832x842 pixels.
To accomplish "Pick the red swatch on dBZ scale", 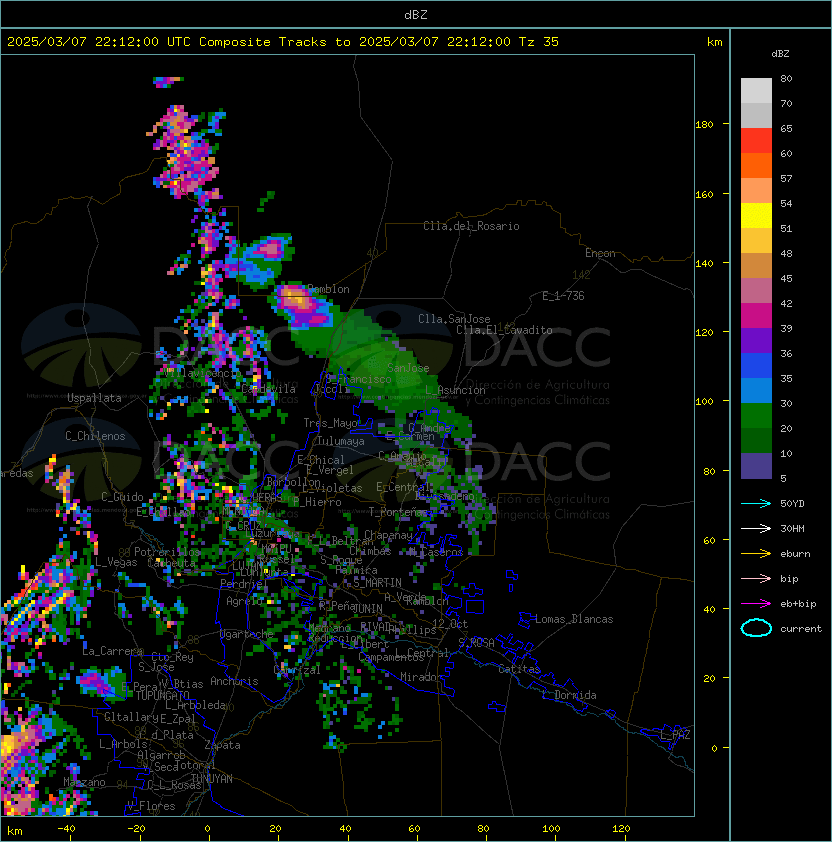I will click(756, 140).
